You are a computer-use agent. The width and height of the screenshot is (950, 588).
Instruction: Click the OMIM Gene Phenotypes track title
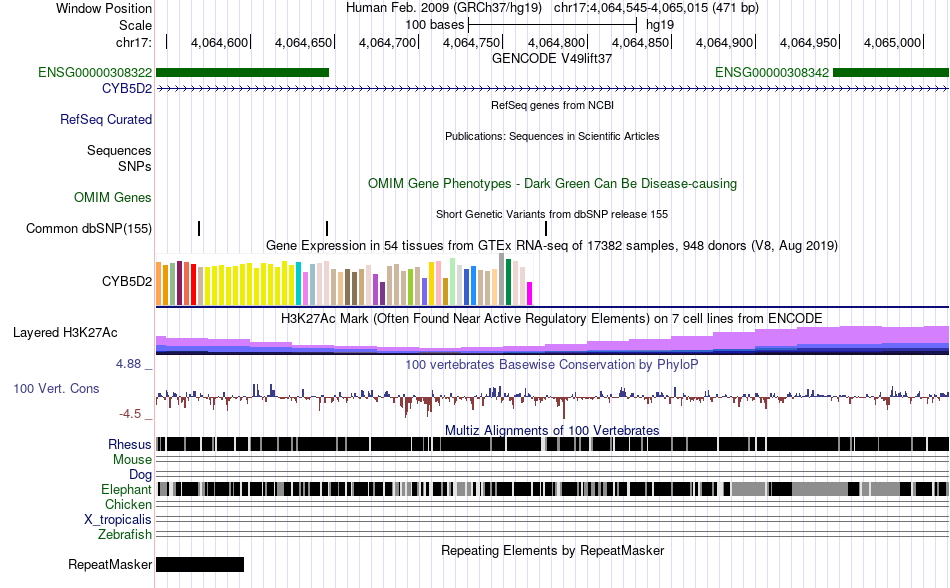[x=553, y=183]
